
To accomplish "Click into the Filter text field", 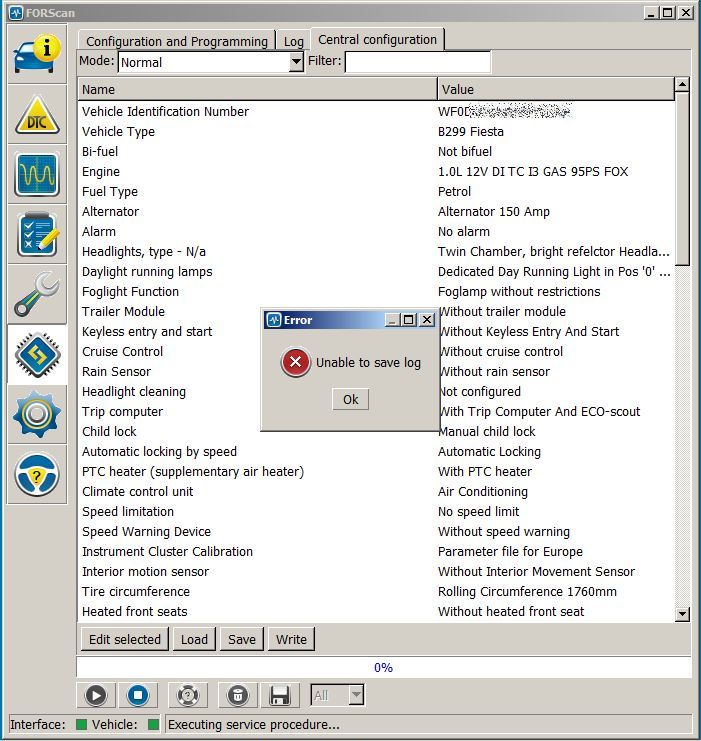I will [x=418, y=62].
